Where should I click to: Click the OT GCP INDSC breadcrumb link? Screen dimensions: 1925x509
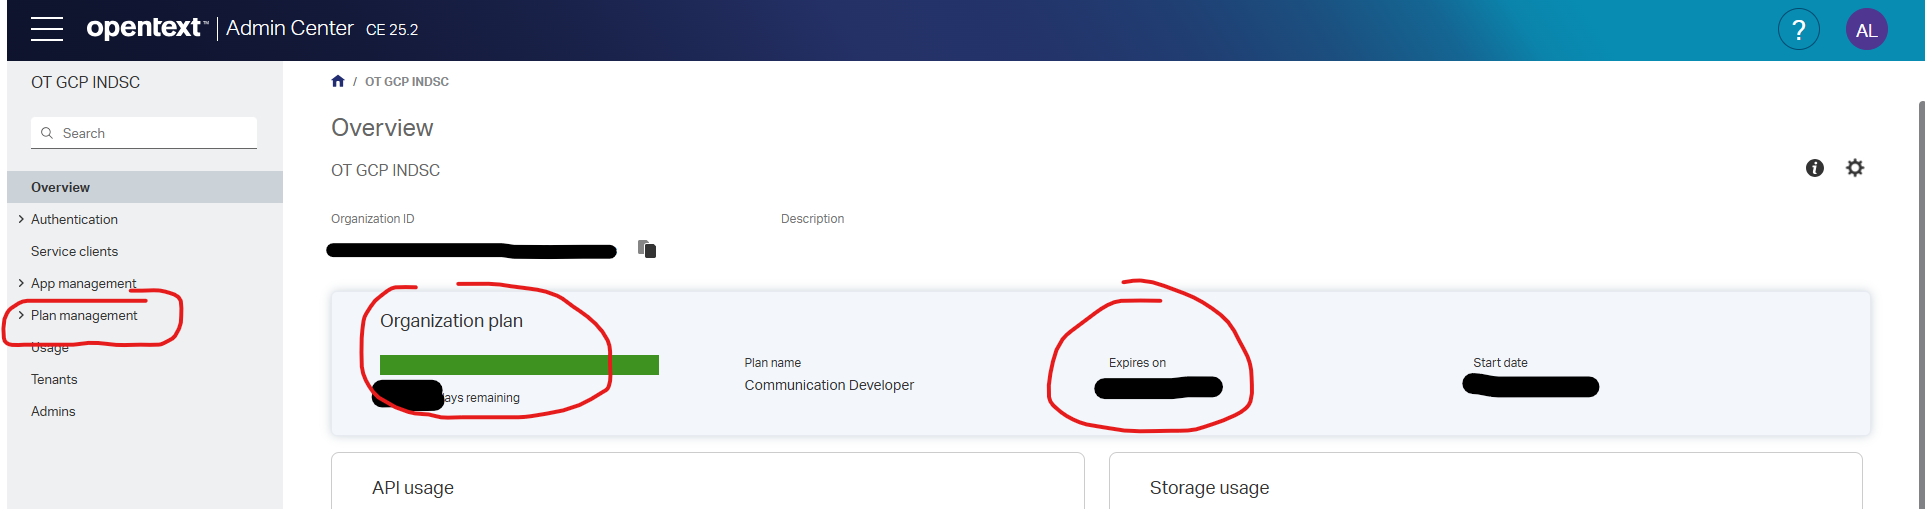coord(406,82)
